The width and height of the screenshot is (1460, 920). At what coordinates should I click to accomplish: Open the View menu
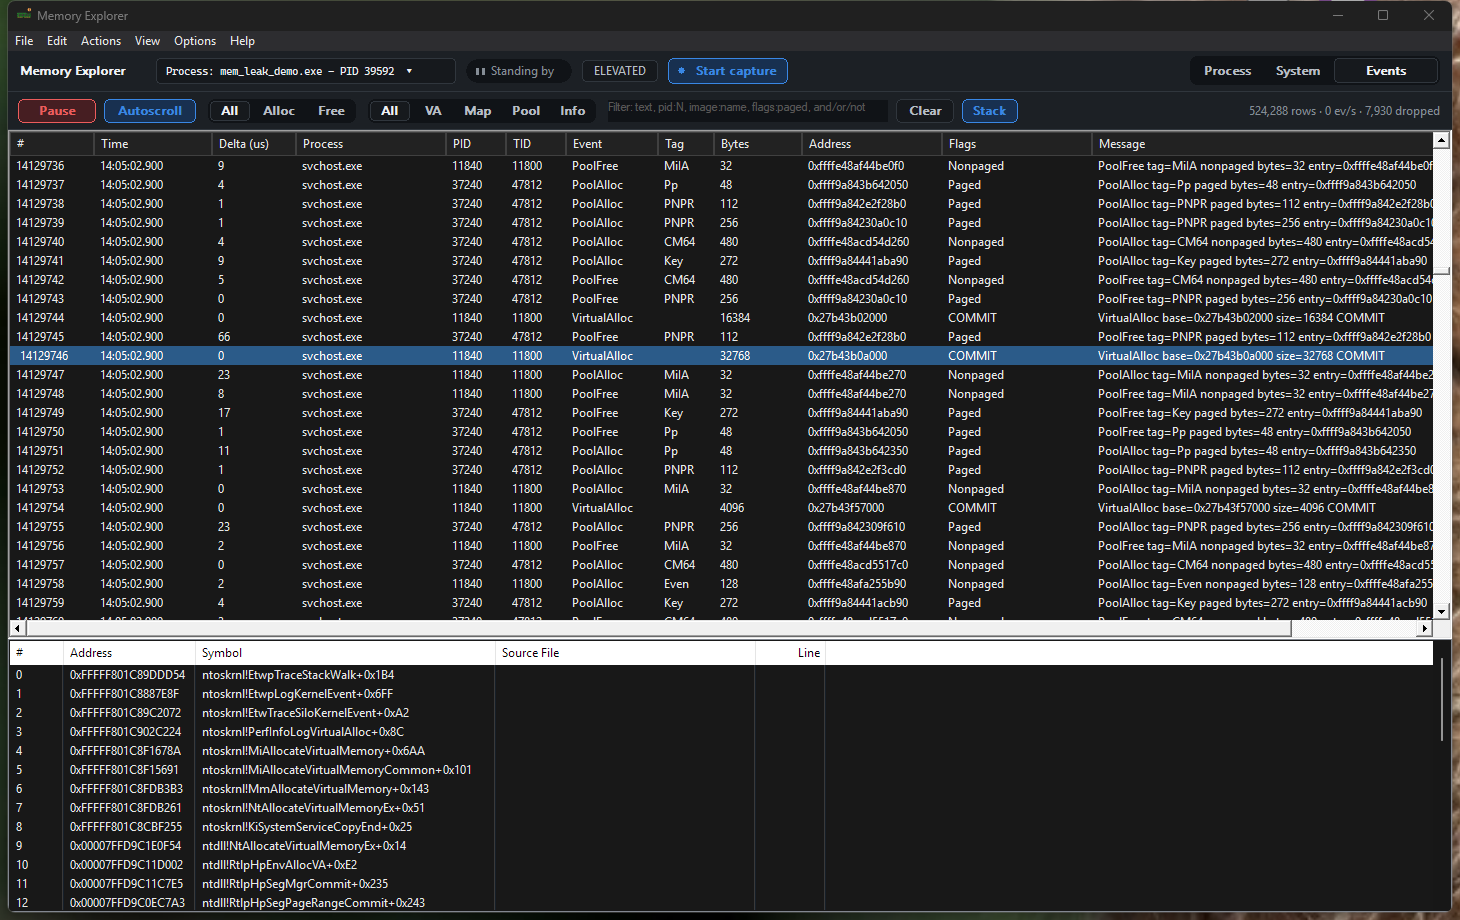tap(147, 41)
